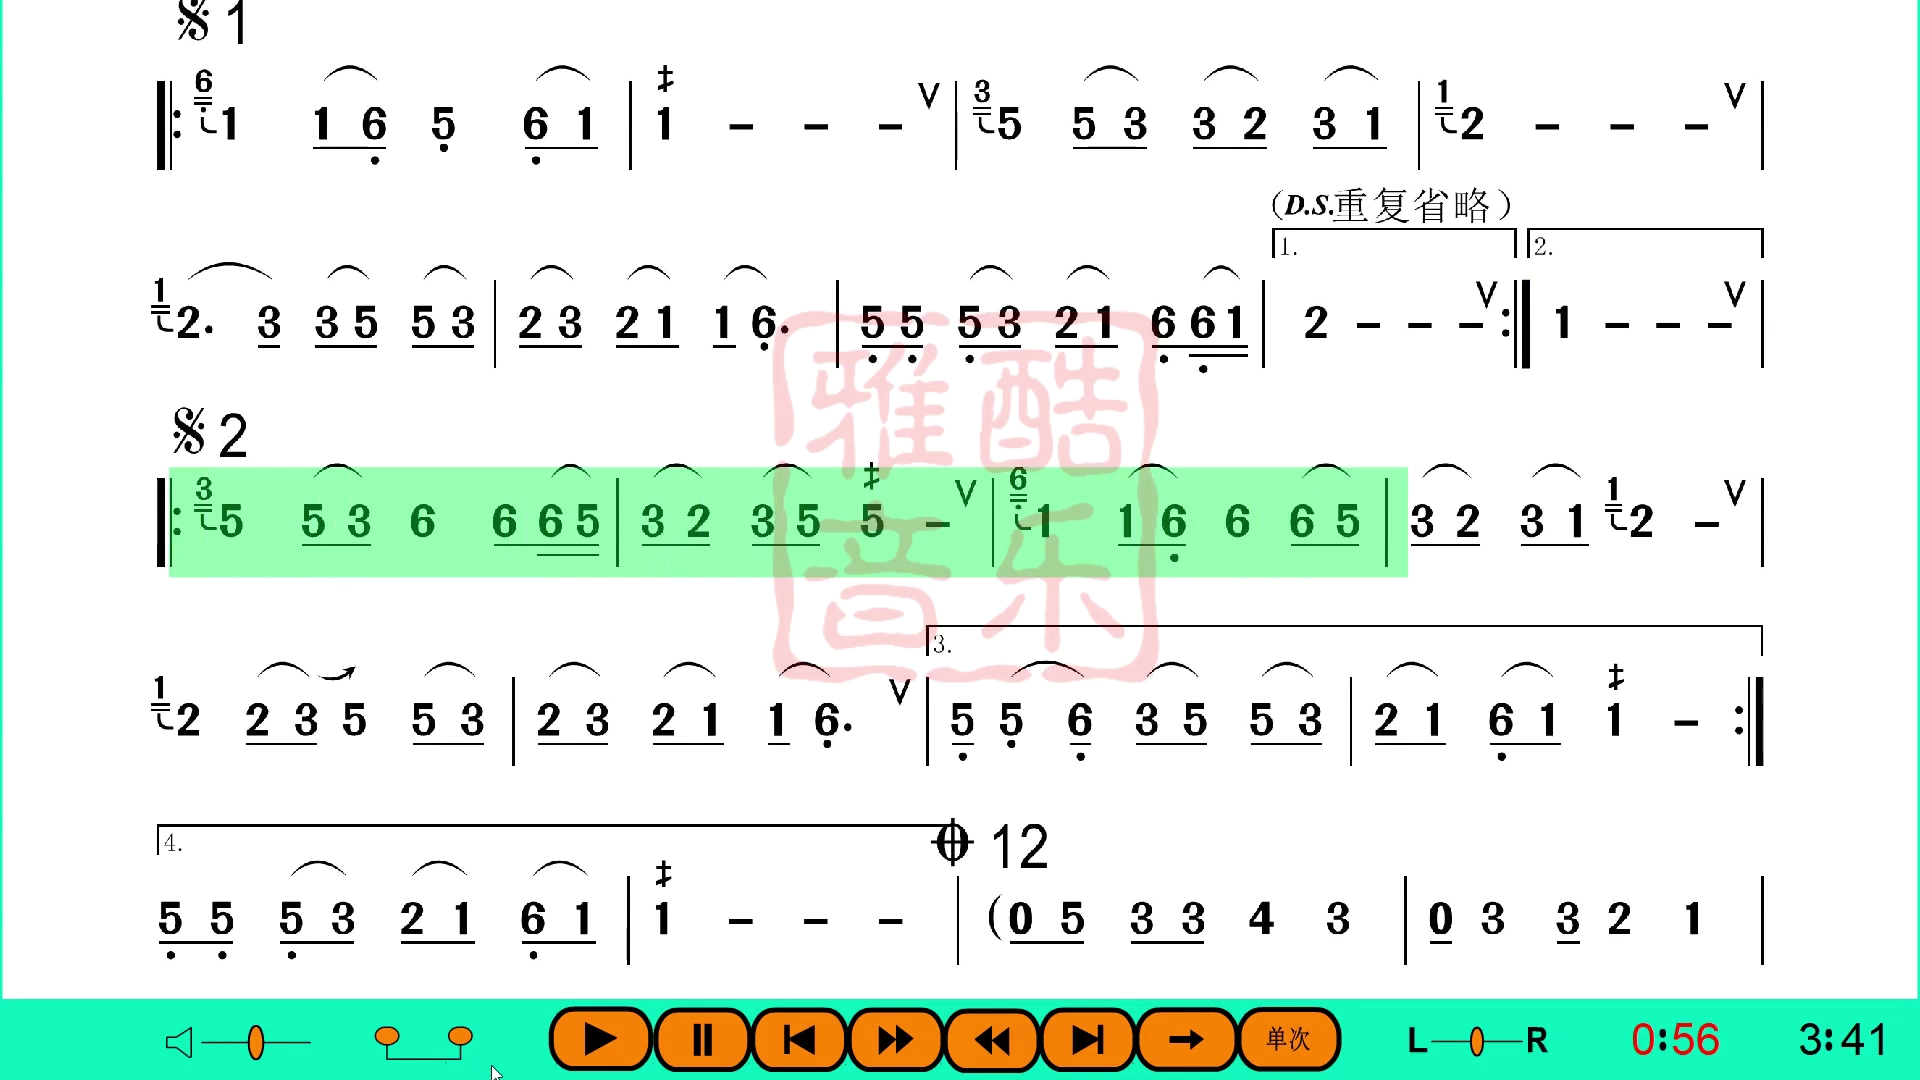The width and height of the screenshot is (1920, 1080).
Task: Rewind the playback
Action: point(990,1042)
